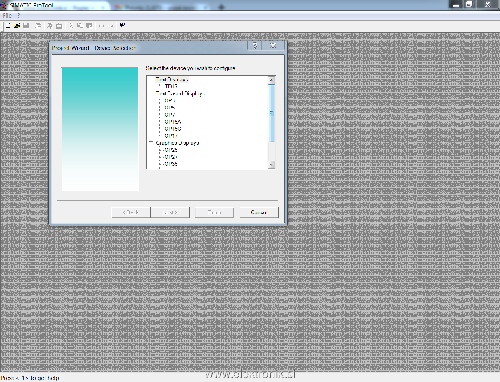Viewport: 500px width, 382px height.
Task: Minimize the ProTool main window
Action: click(x=456, y=4)
